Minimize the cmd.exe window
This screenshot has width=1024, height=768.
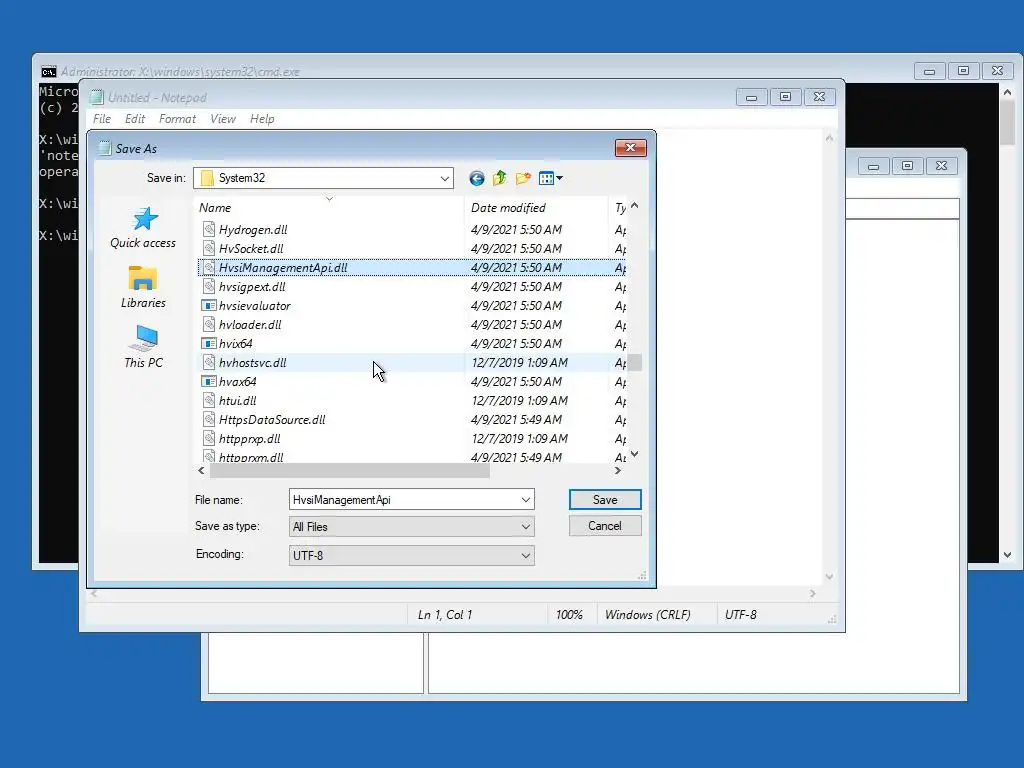pyautogui.click(x=929, y=71)
